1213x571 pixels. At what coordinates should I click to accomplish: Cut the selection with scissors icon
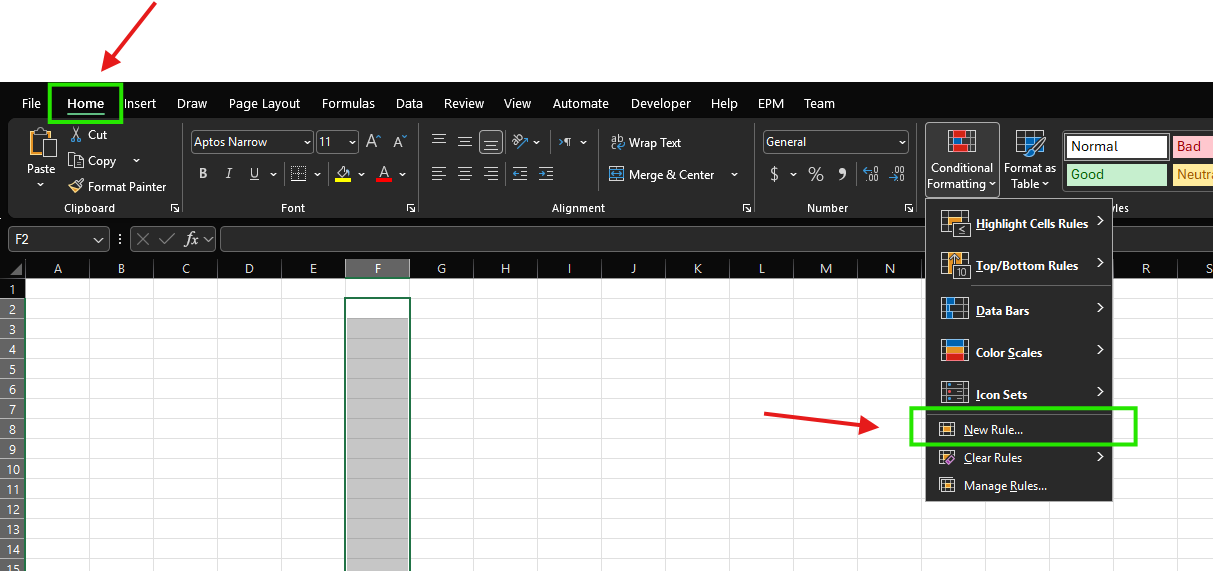tap(76, 134)
